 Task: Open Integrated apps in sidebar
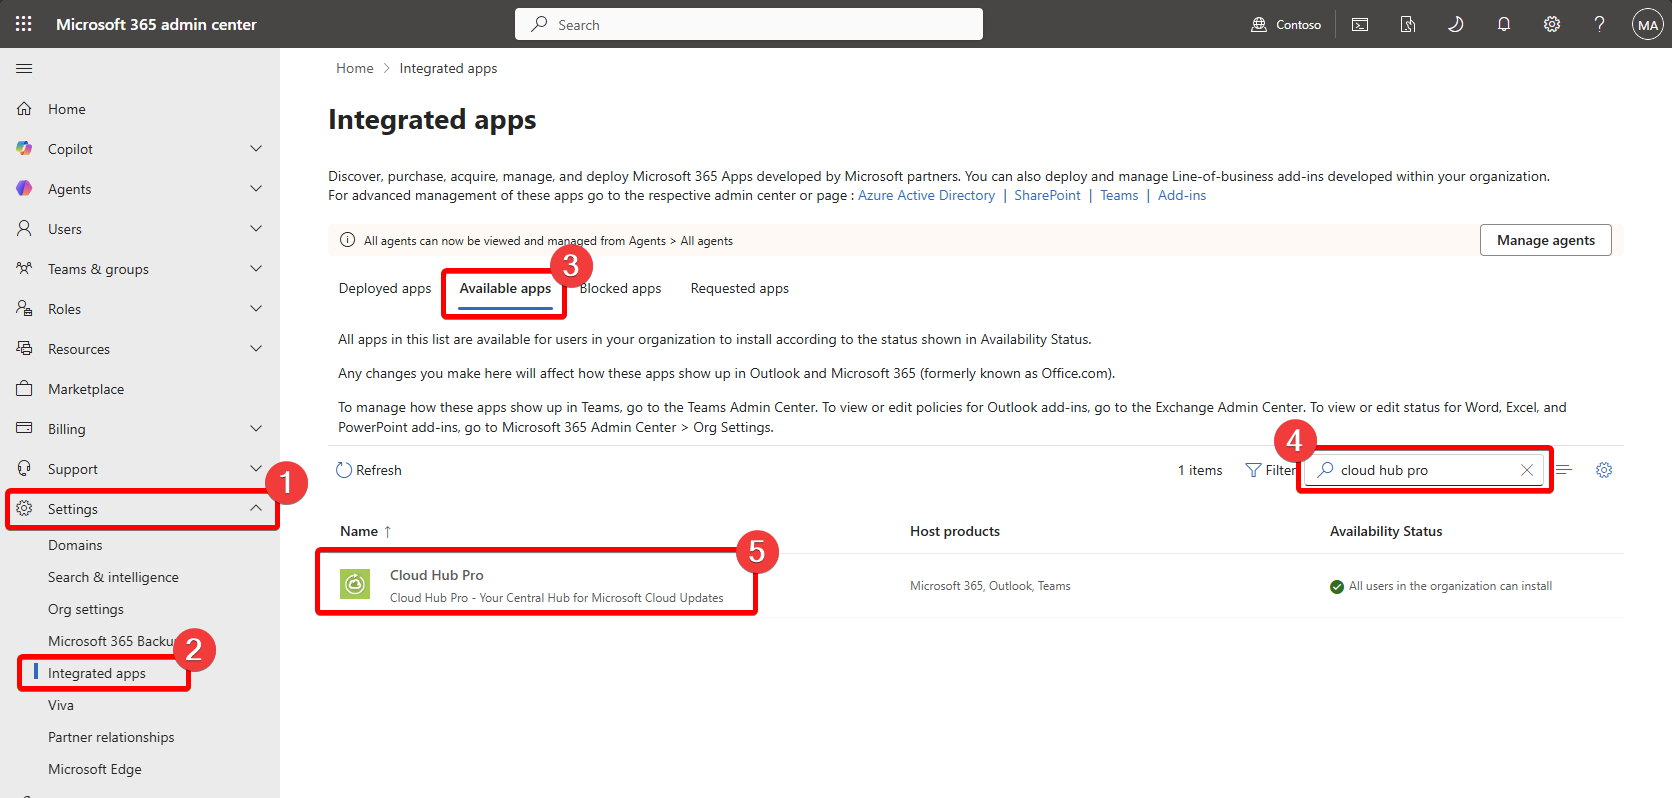point(97,673)
